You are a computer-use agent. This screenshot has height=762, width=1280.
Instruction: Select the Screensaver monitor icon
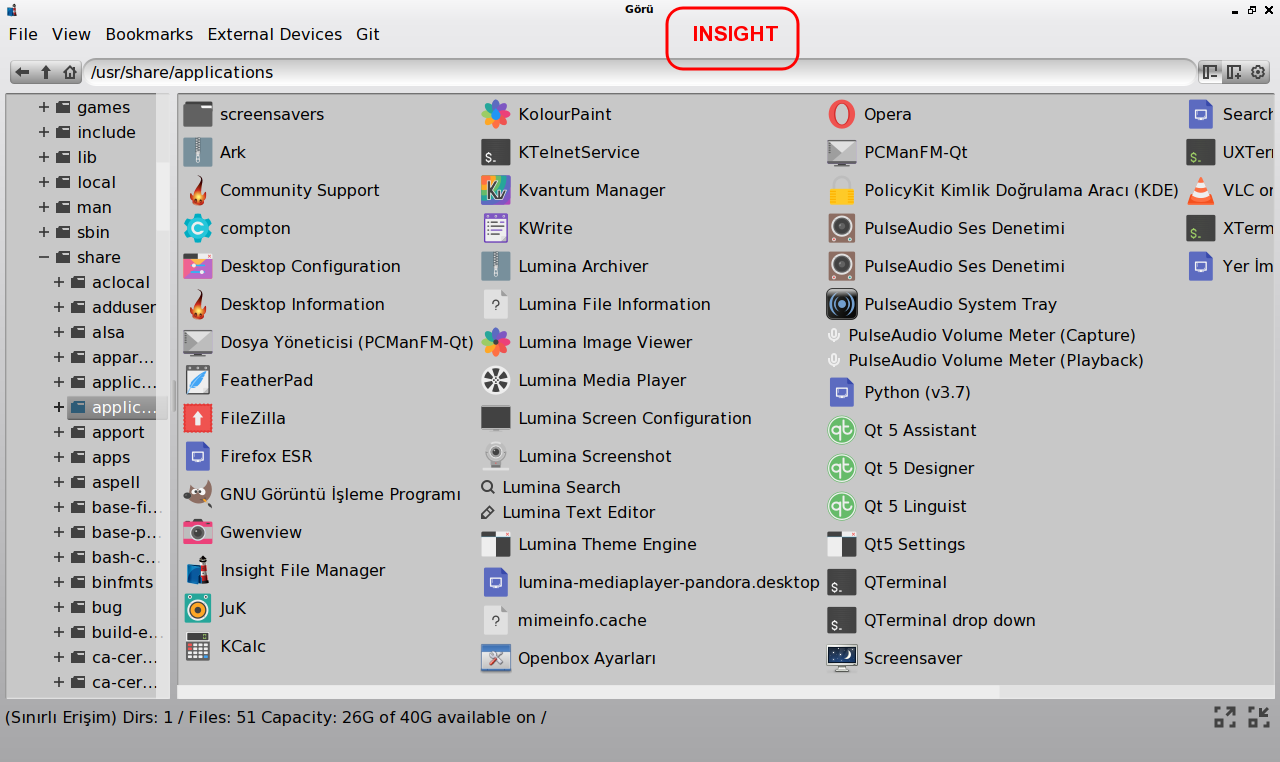click(842, 658)
